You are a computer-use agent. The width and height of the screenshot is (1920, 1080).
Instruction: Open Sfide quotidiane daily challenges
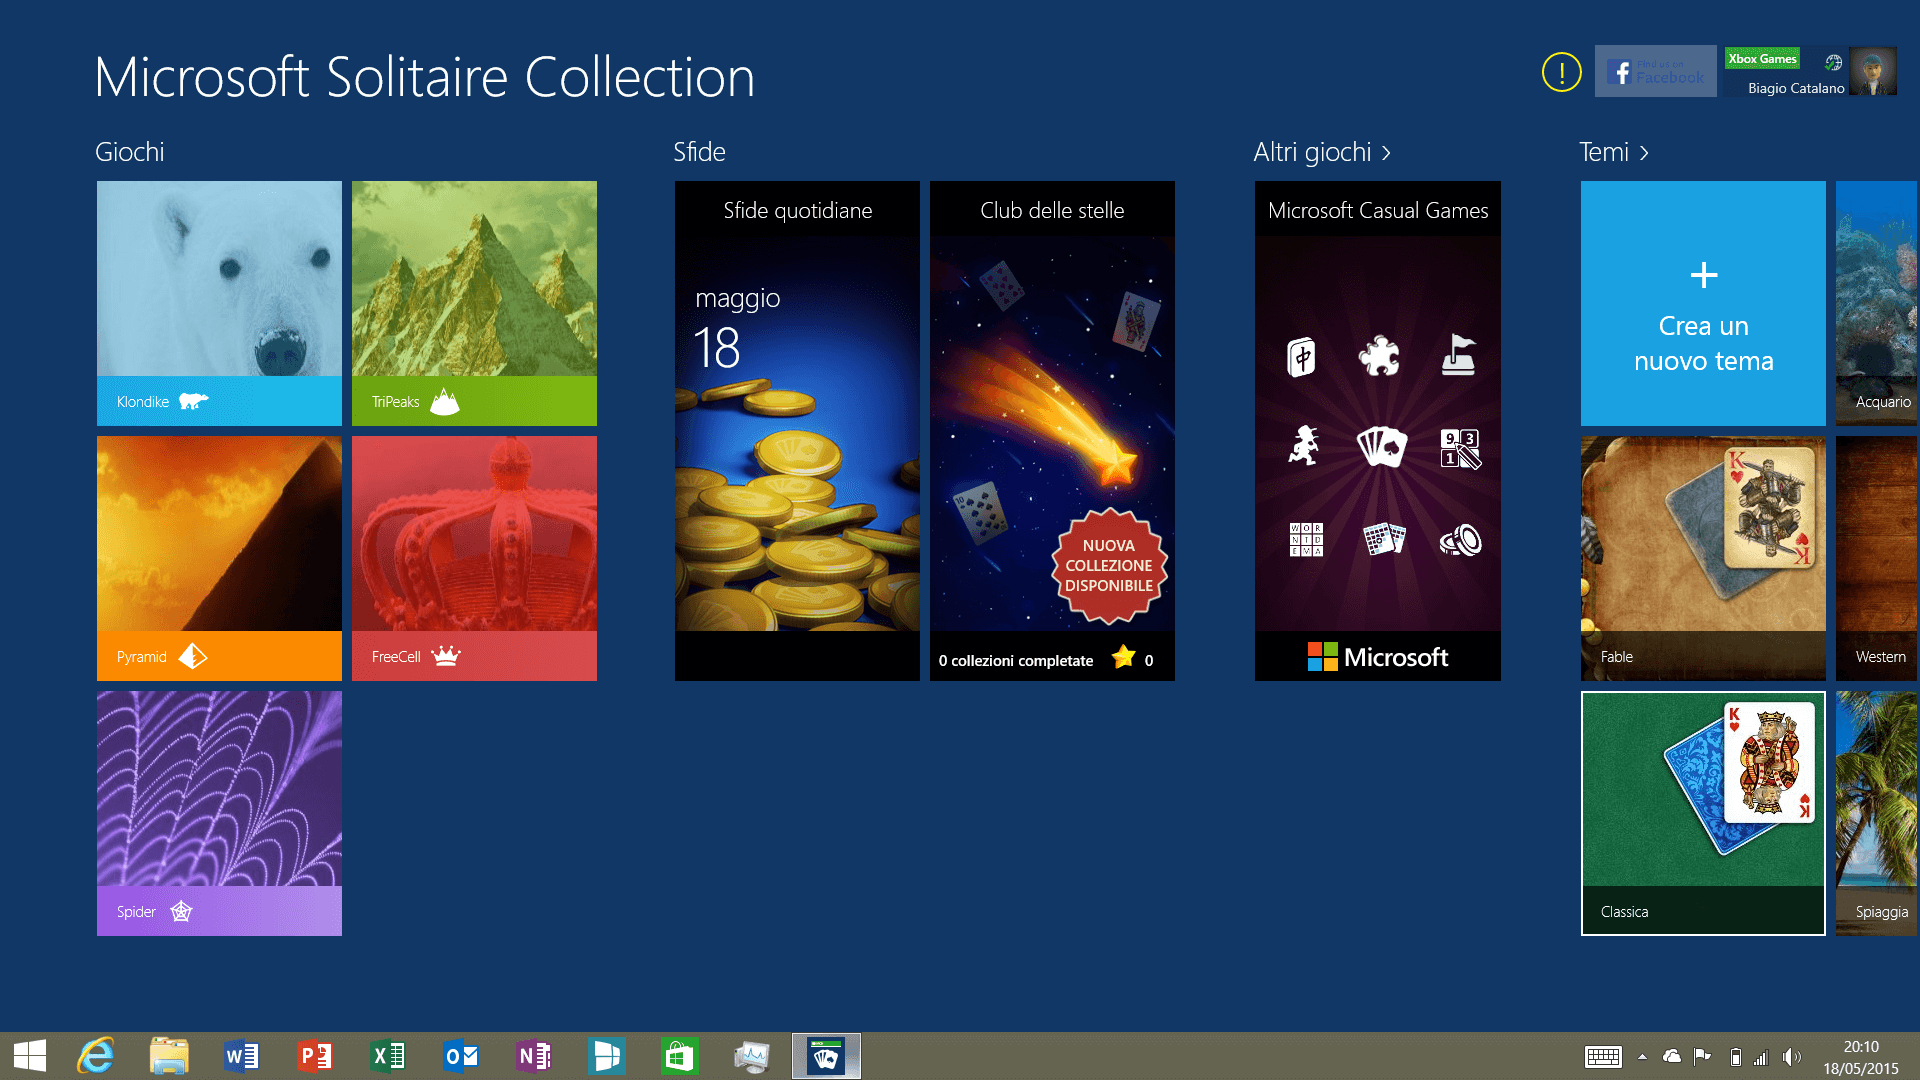click(x=797, y=431)
